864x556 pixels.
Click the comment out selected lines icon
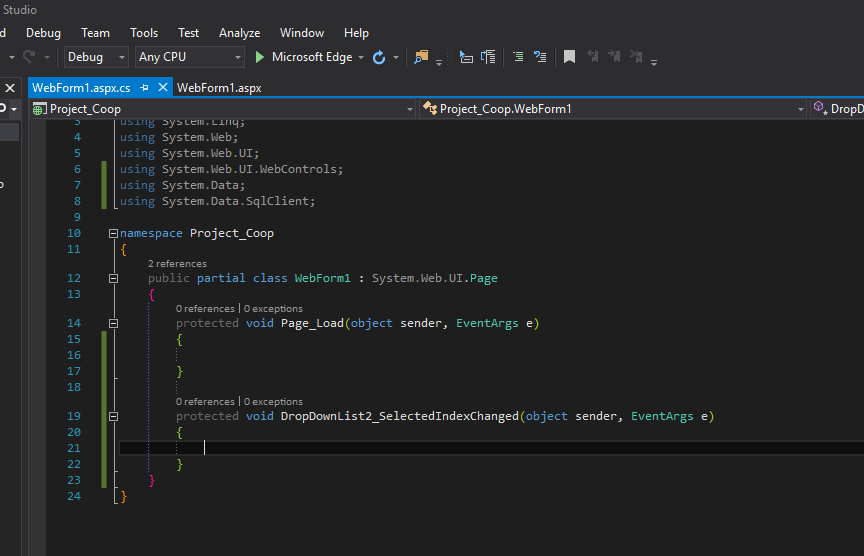(518, 57)
